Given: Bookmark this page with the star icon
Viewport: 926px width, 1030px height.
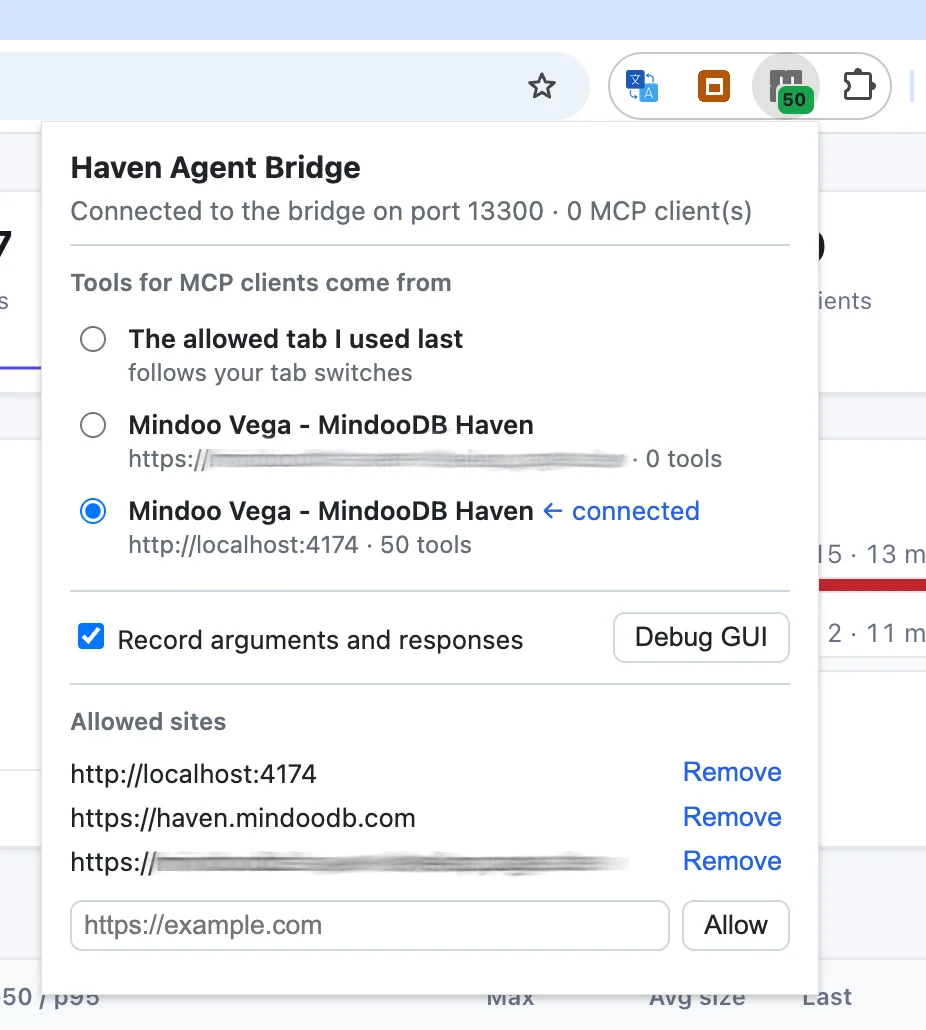Looking at the screenshot, I should pyautogui.click(x=542, y=86).
